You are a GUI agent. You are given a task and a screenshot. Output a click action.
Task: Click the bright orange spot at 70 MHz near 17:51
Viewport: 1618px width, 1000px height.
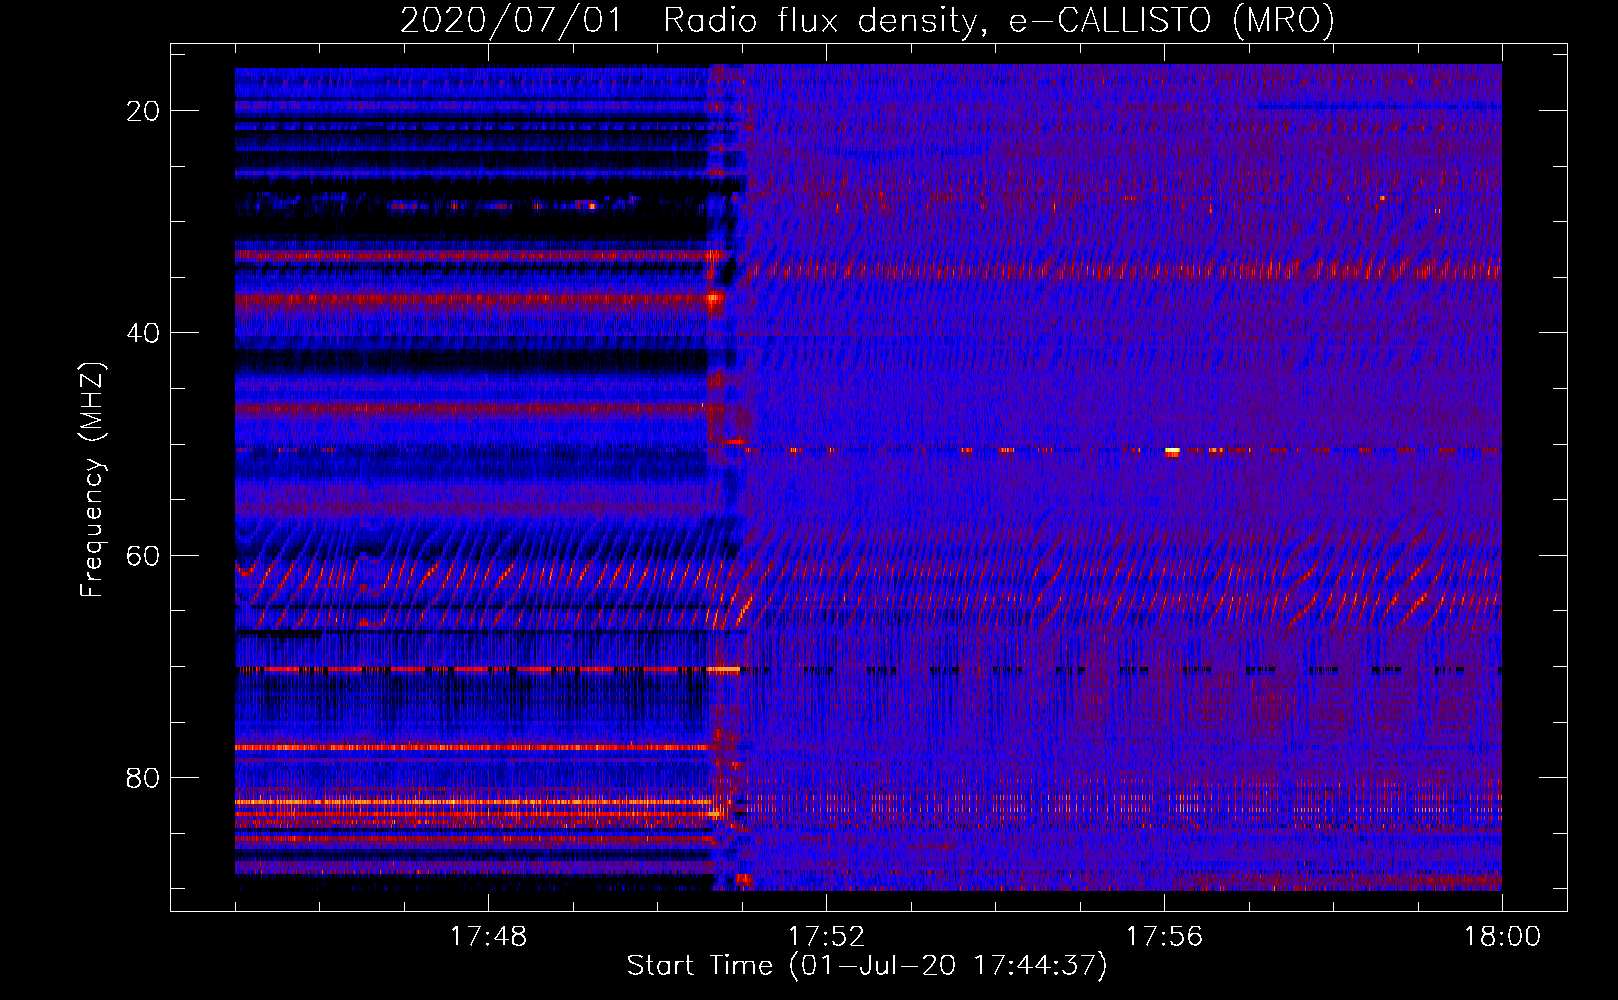[x=724, y=669]
